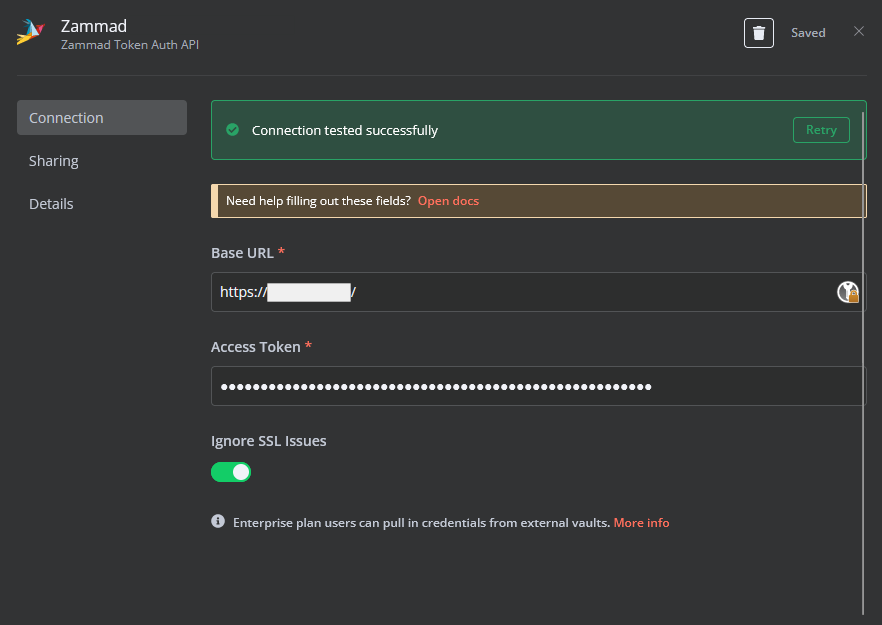Delete credential with the trash icon
The height and width of the screenshot is (625, 882).
tap(758, 33)
